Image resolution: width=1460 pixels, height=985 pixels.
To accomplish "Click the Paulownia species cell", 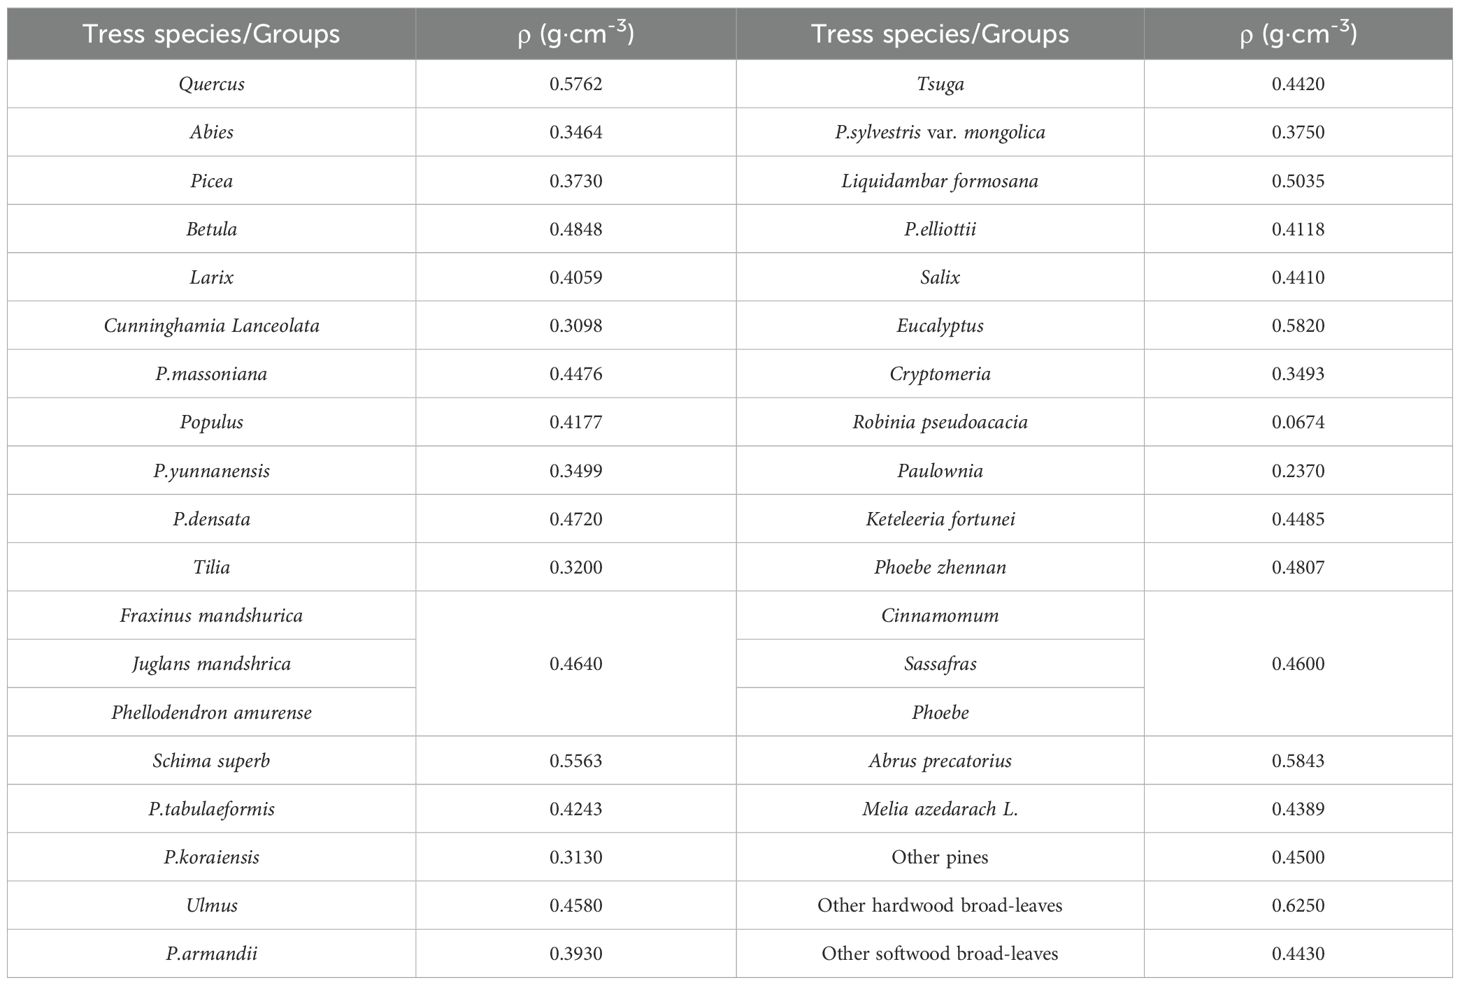I will (939, 471).
